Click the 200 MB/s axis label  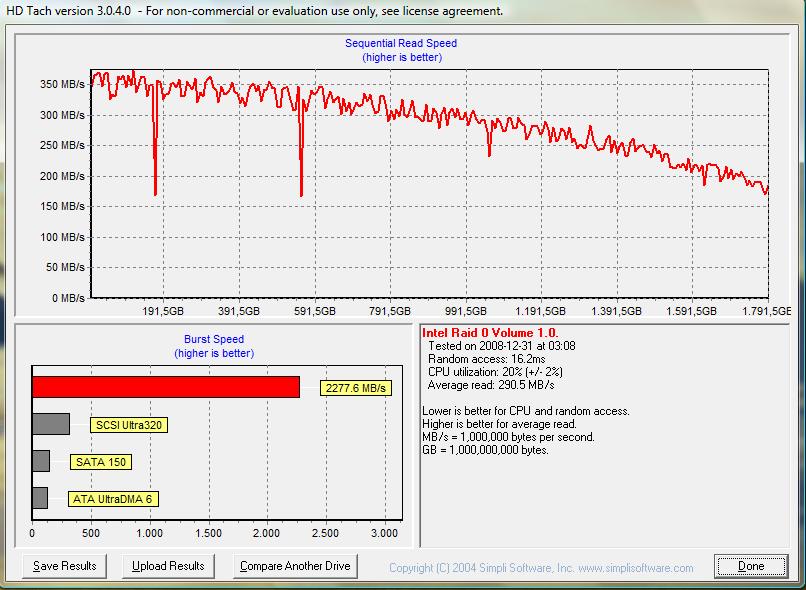click(62, 176)
